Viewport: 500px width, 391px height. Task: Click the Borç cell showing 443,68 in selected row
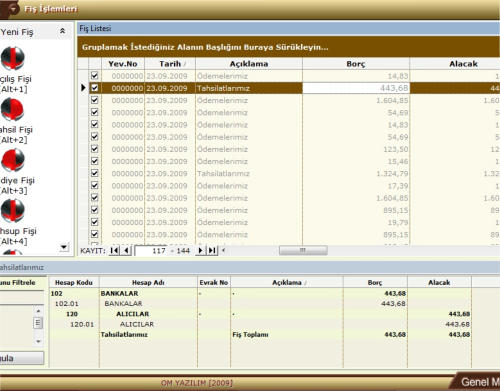tap(356, 88)
